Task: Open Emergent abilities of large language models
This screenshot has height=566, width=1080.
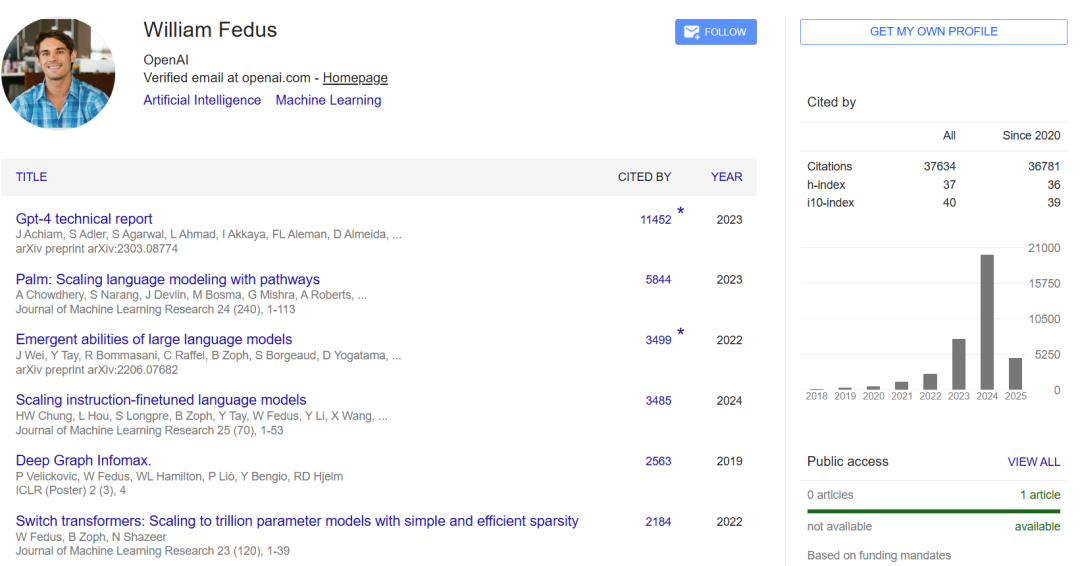Action: [x=154, y=340]
